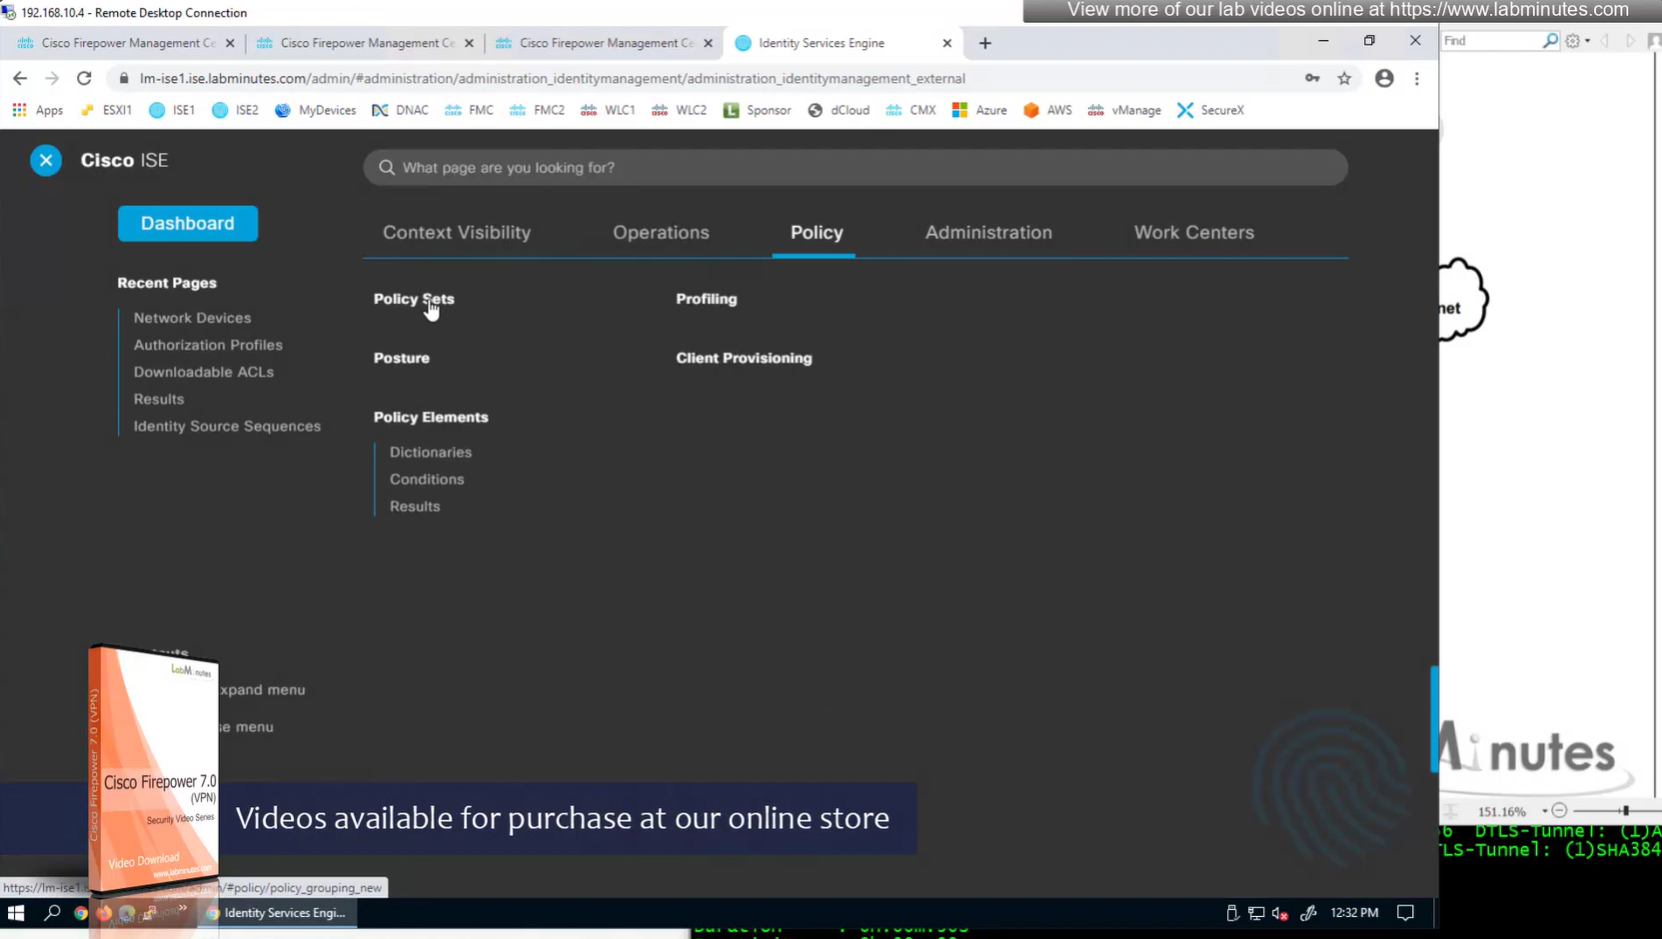Open new browser tab with plus button
This screenshot has width=1662, height=939.
985,43
